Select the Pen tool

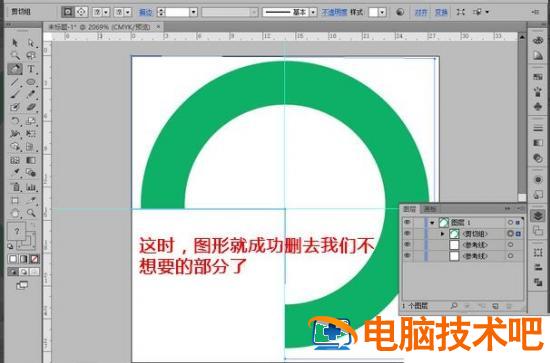coord(15,69)
